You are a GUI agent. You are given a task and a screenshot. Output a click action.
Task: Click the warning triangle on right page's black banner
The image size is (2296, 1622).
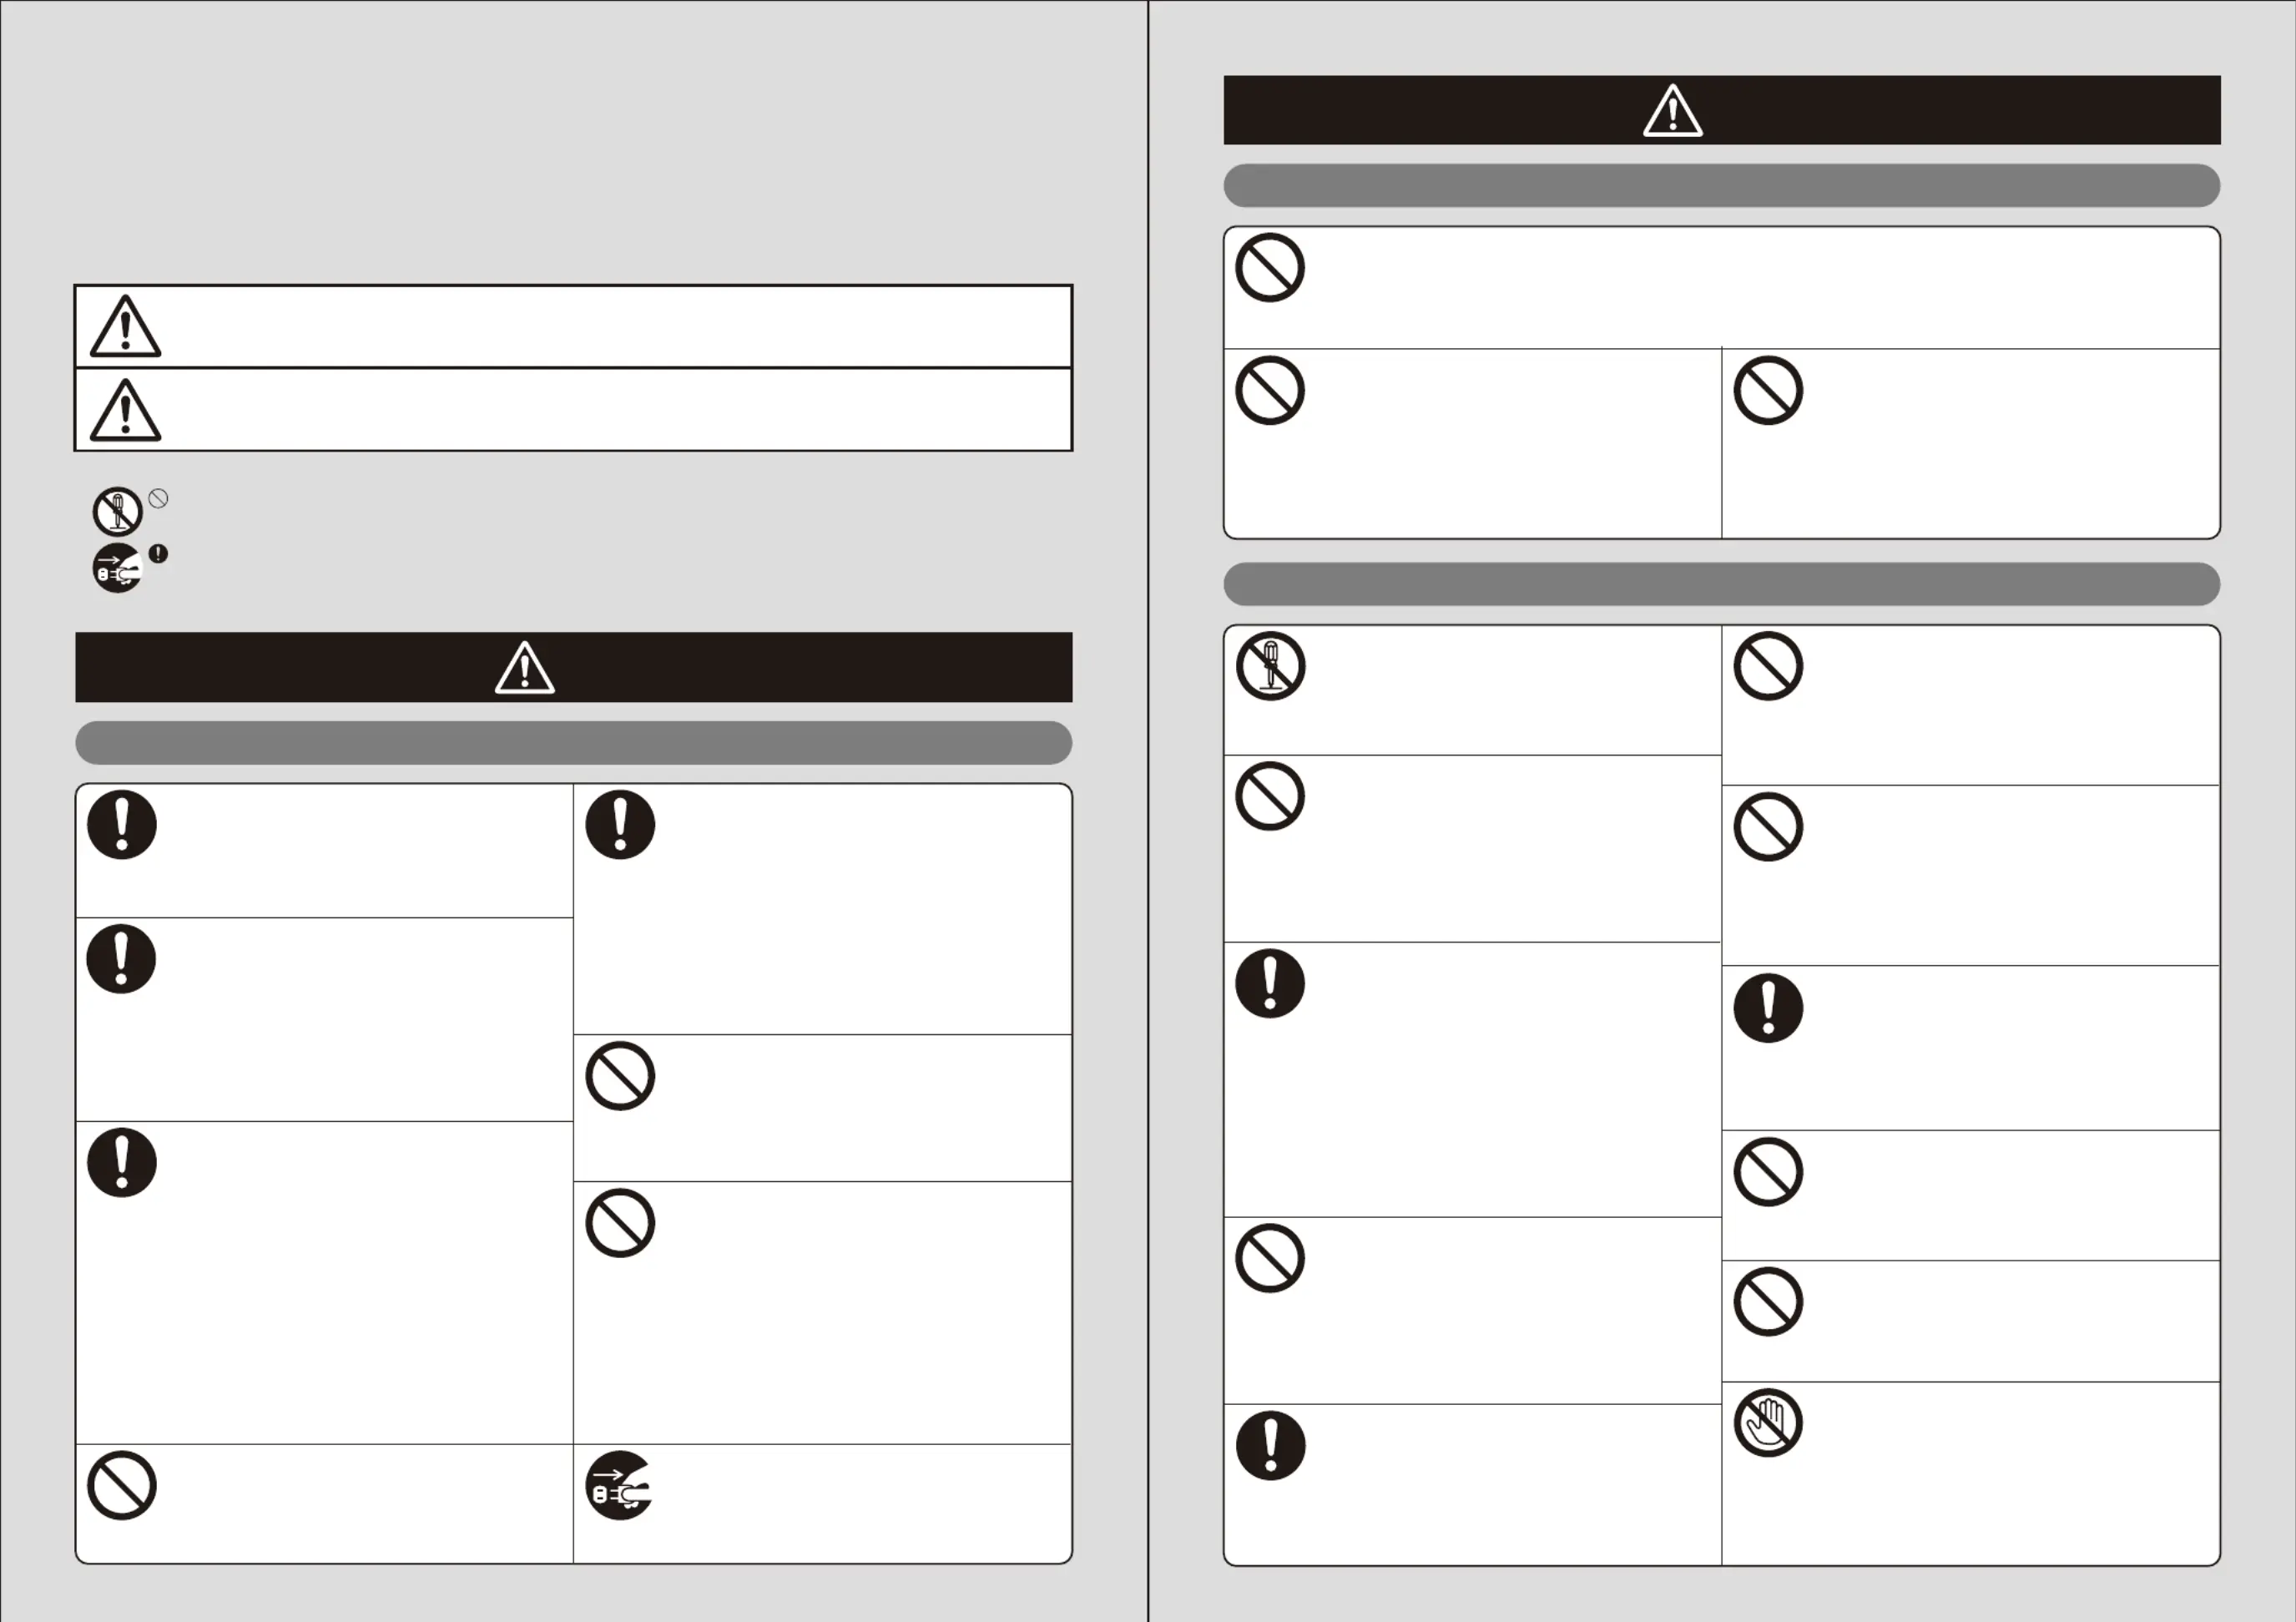(1673, 110)
